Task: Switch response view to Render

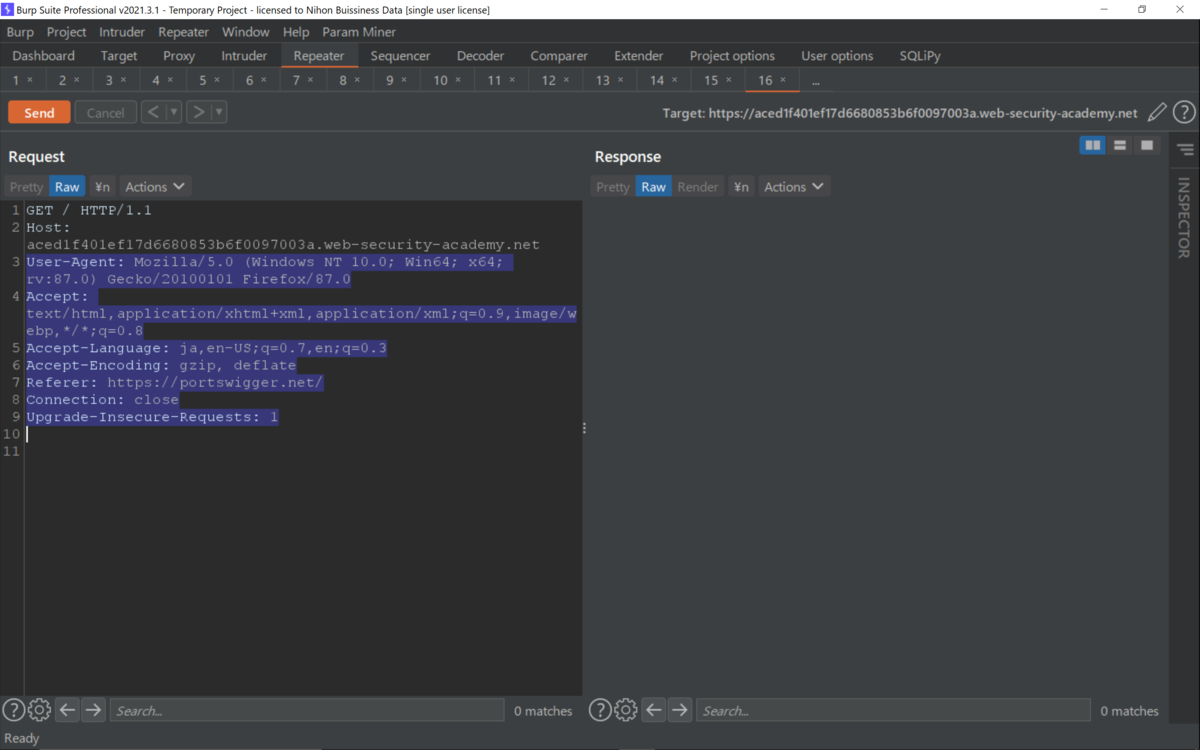Action: pos(698,187)
